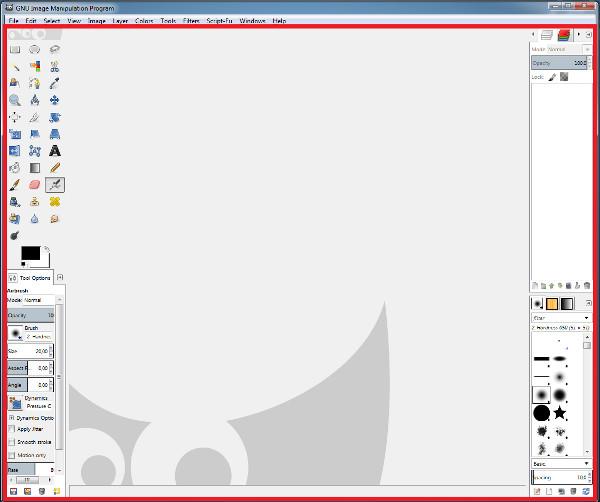Select the Alignment tool

[15, 117]
